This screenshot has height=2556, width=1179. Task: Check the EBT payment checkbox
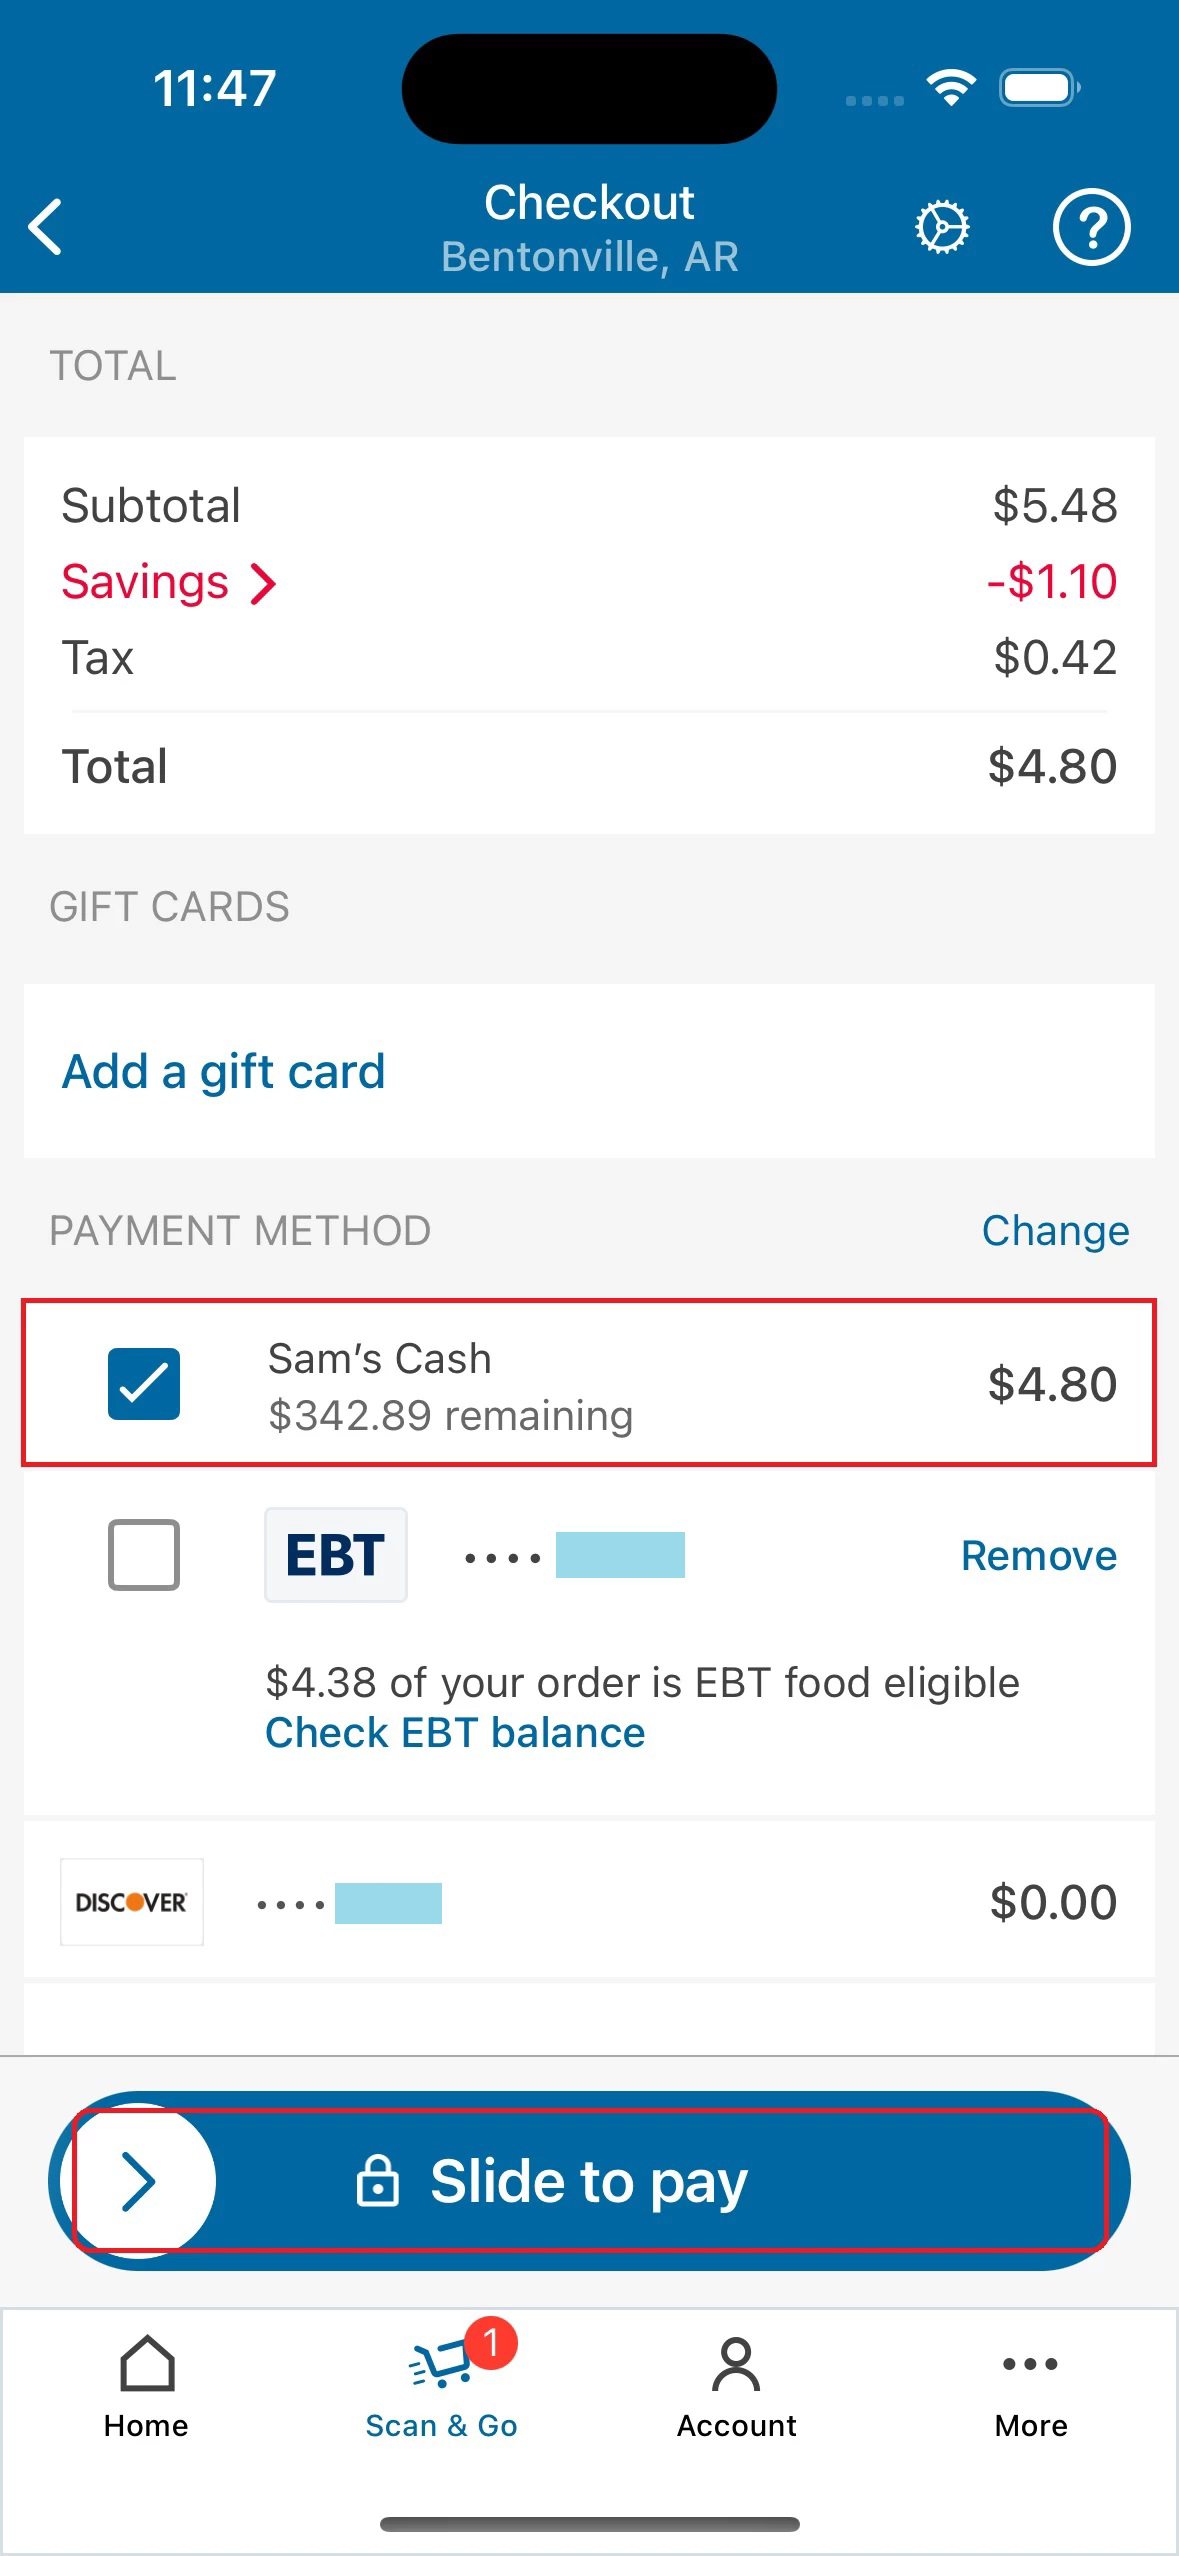coord(144,1555)
